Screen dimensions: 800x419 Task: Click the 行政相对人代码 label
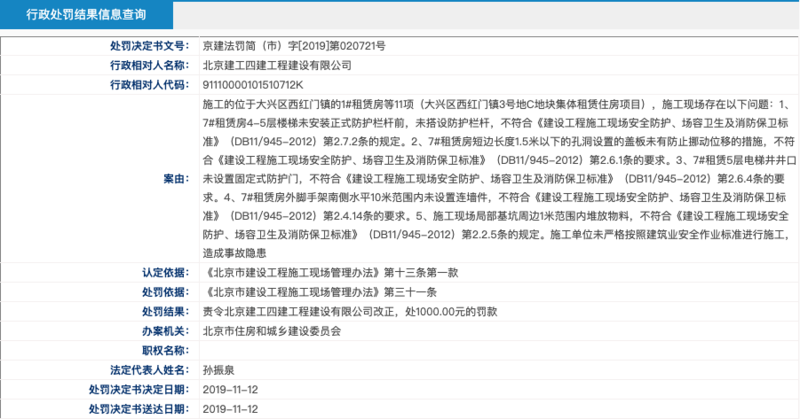[x=149, y=85]
